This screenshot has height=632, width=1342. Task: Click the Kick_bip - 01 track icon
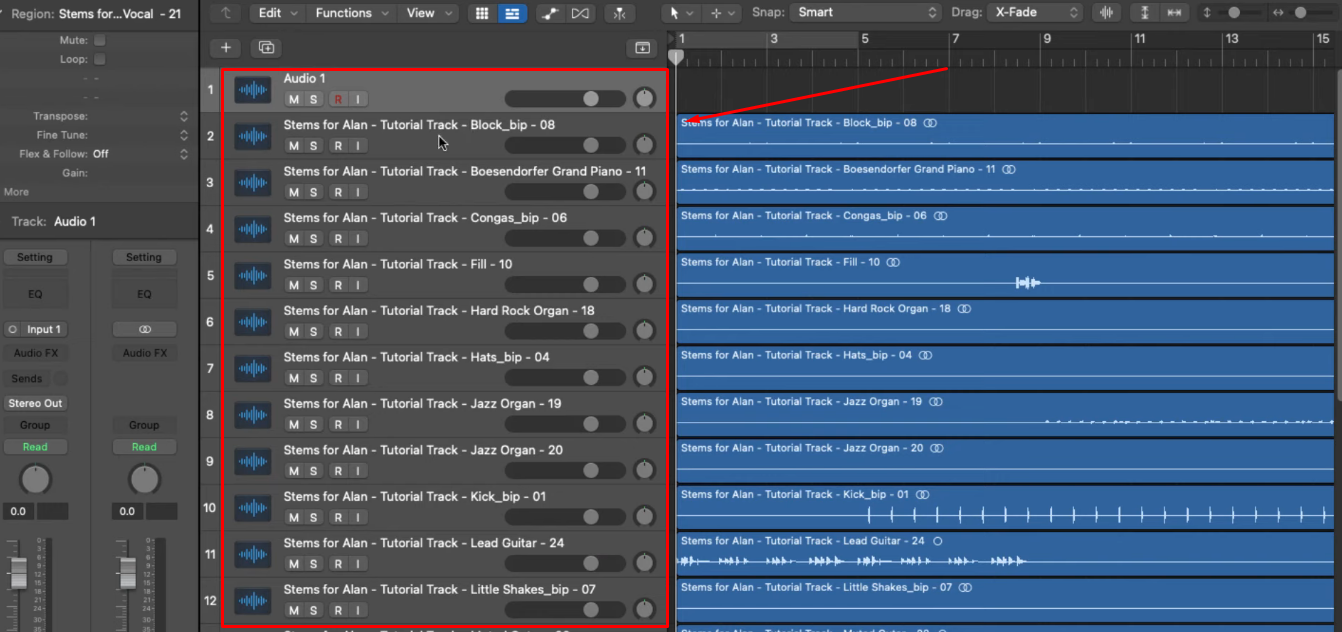click(x=253, y=508)
